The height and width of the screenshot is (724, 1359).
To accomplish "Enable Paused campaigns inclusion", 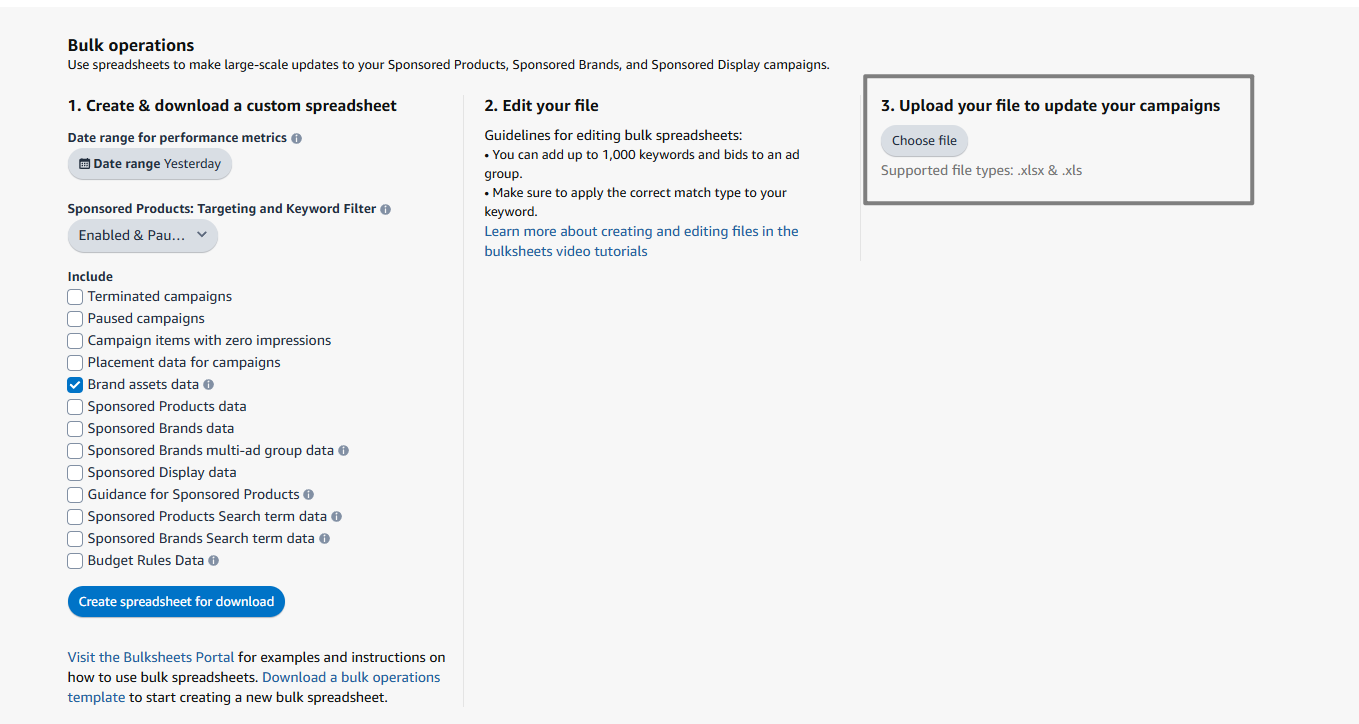I will pos(75,318).
